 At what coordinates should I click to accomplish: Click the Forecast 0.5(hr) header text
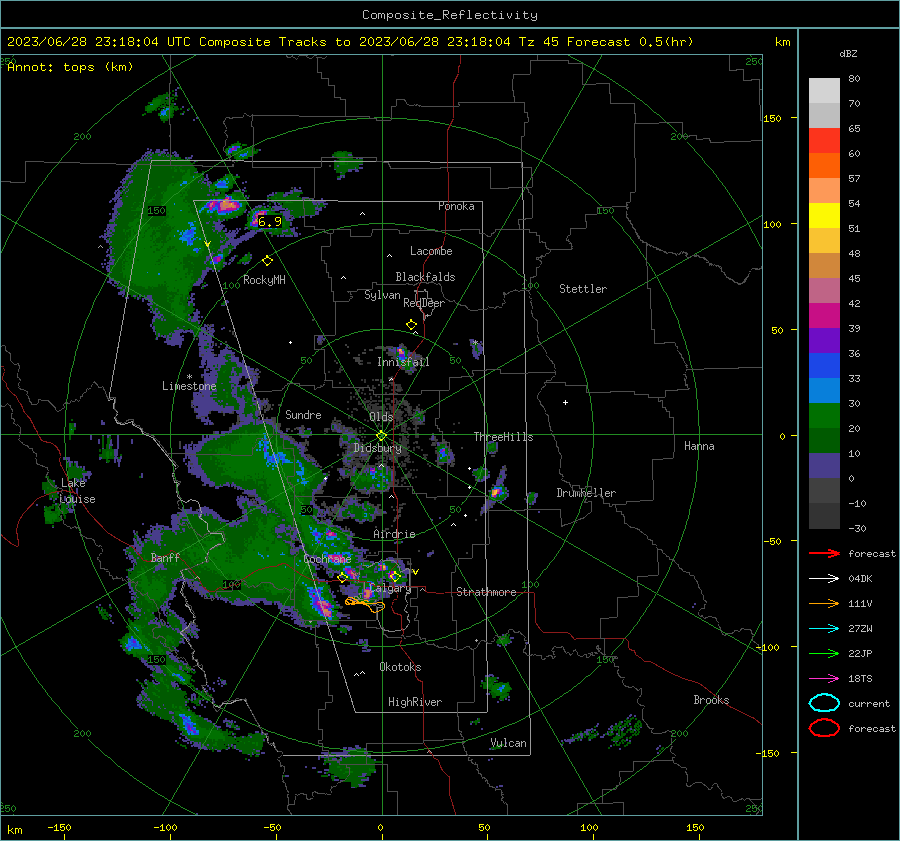click(x=630, y=42)
